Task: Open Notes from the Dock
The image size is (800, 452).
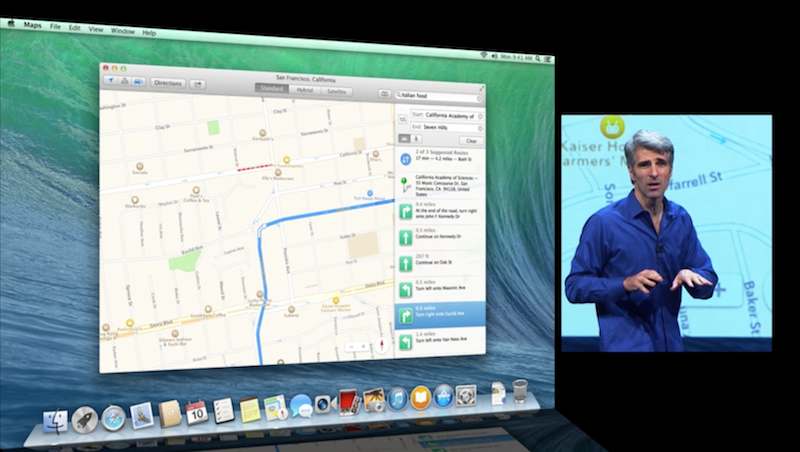Action: 250,409
